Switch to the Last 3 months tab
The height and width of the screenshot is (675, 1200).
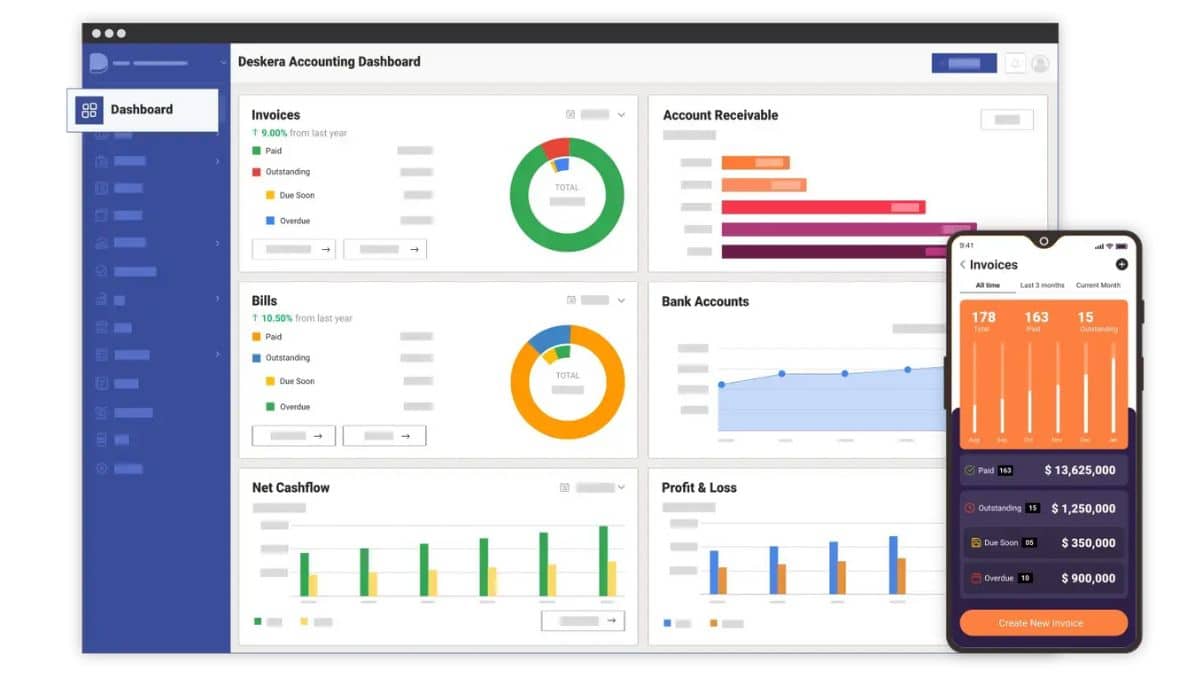point(1042,286)
